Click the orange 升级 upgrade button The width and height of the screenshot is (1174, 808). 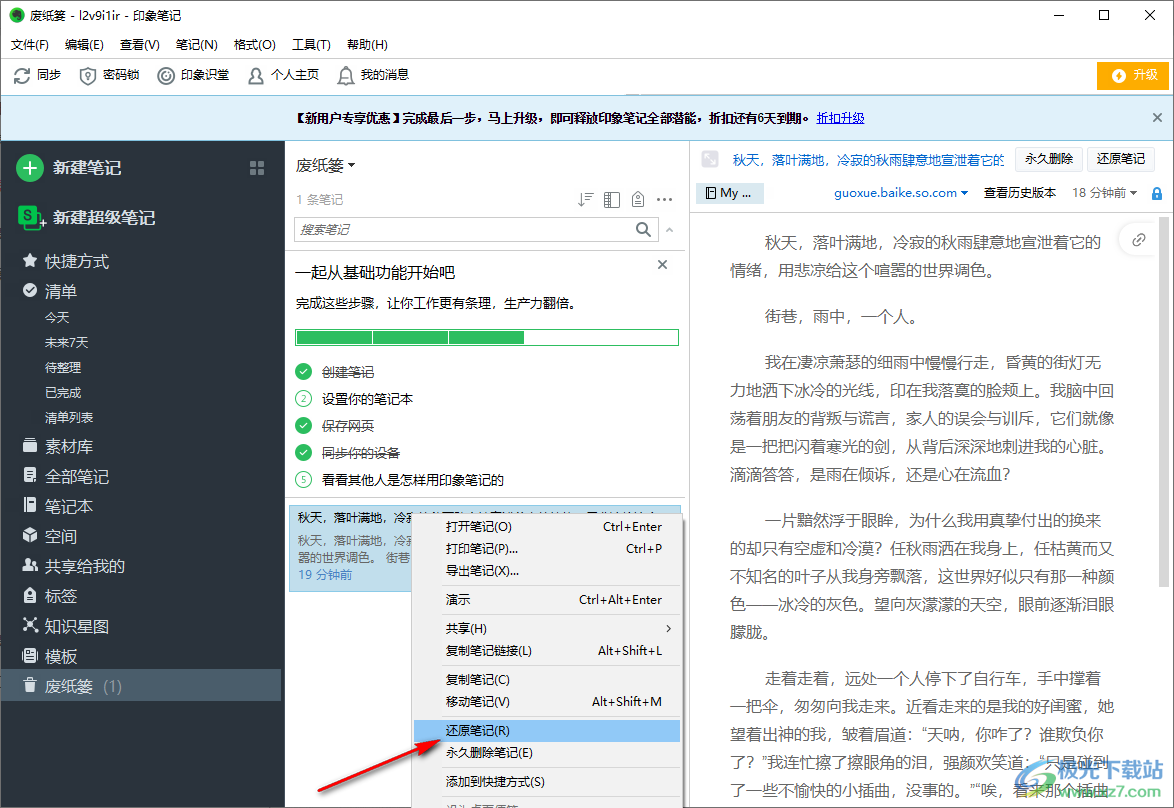pyautogui.click(x=1132, y=75)
